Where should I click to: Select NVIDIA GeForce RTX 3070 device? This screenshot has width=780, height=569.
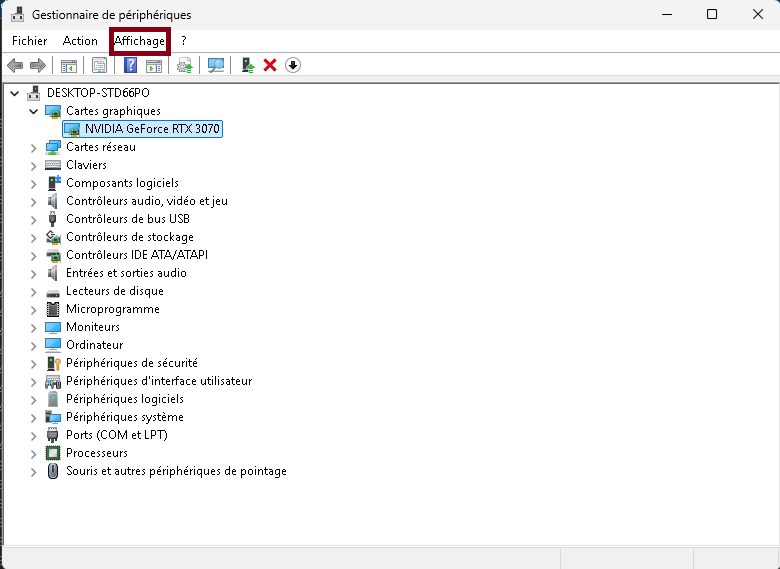point(152,129)
